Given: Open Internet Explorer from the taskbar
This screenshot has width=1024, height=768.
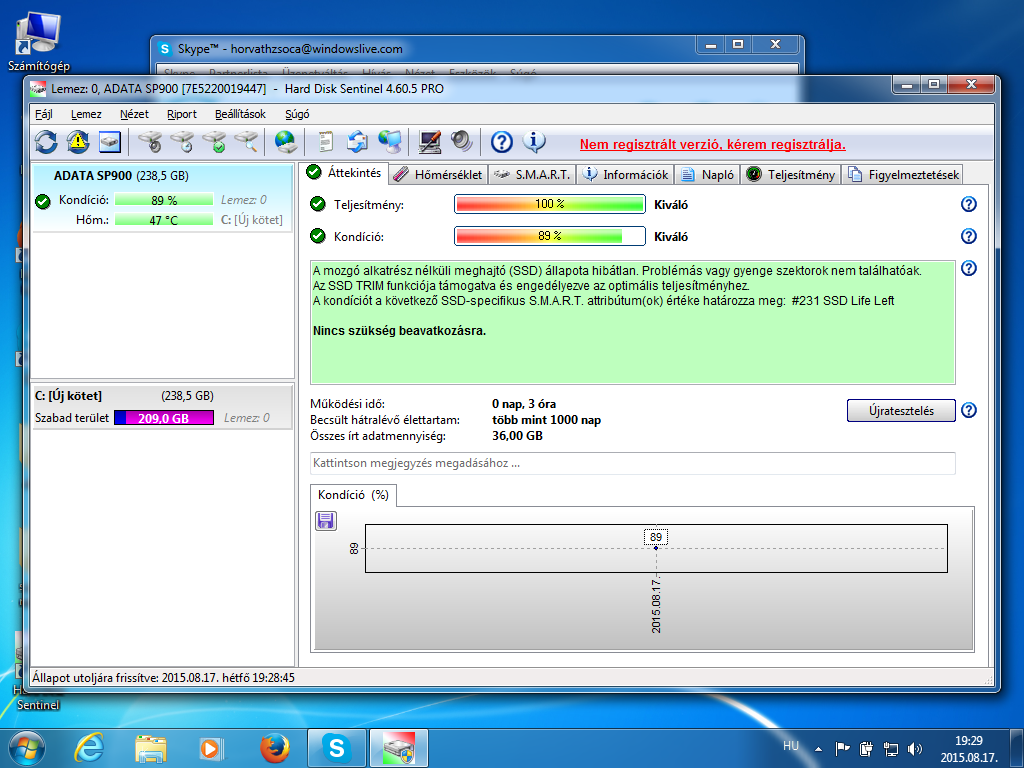Looking at the screenshot, I should pyautogui.click(x=89, y=748).
